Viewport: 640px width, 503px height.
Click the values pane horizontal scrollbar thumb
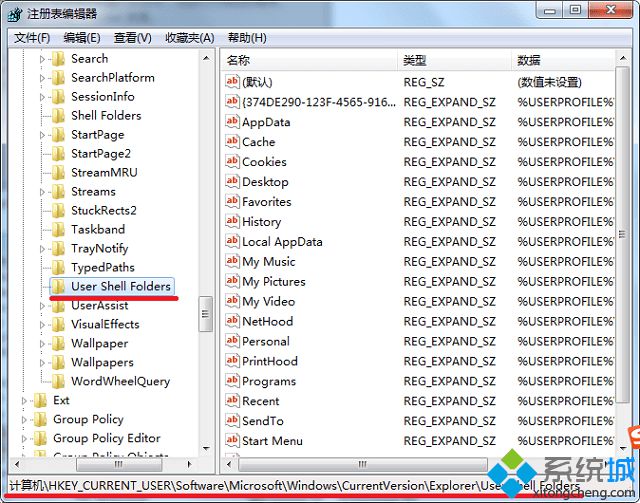362,464
